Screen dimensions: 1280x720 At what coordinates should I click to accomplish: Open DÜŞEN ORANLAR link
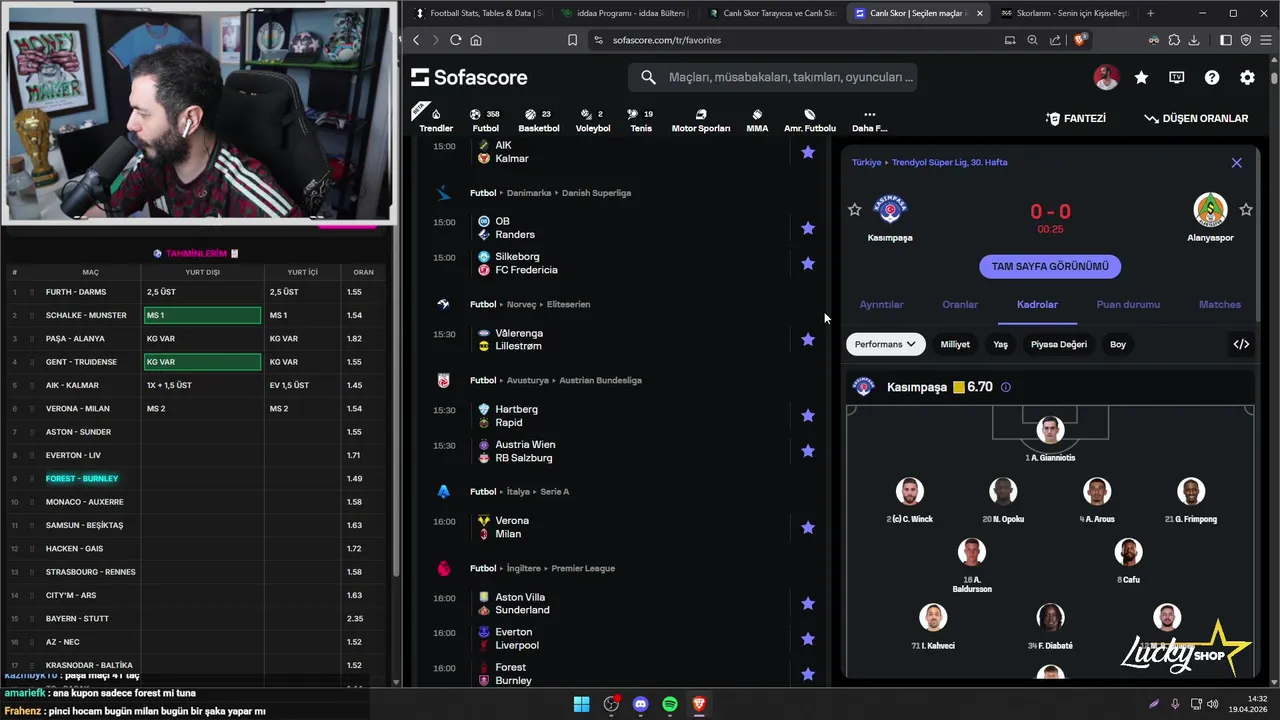point(1196,118)
